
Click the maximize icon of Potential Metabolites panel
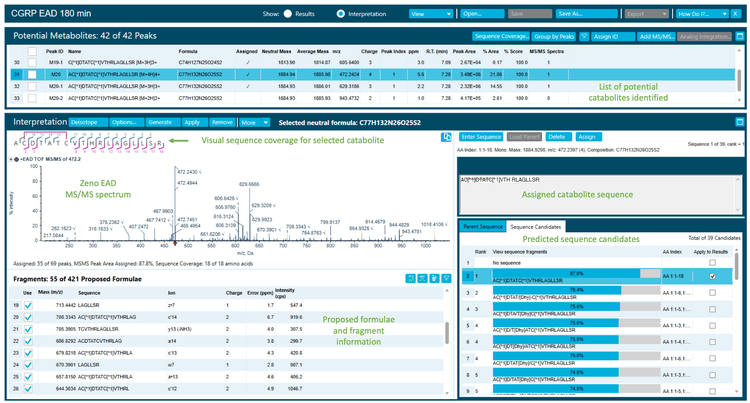click(738, 35)
